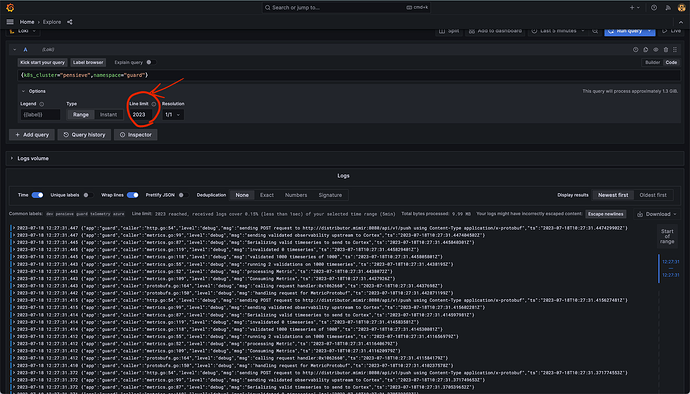Enable the Unique labels switch

coord(88,195)
